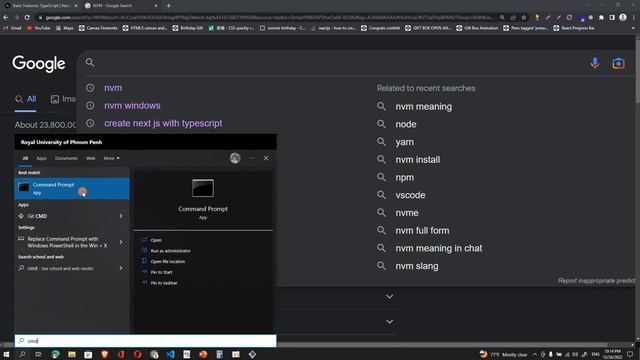This screenshot has height=360, width=640.
Task: Choose Pin to taskbar
Action: pos(164,282)
